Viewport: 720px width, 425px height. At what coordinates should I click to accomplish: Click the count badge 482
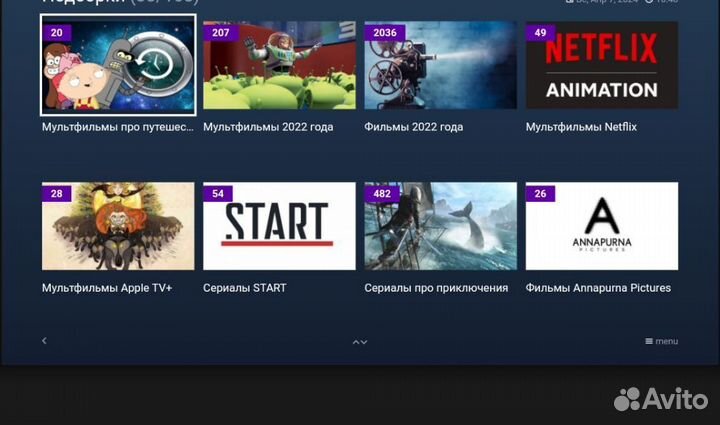[382, 194]
